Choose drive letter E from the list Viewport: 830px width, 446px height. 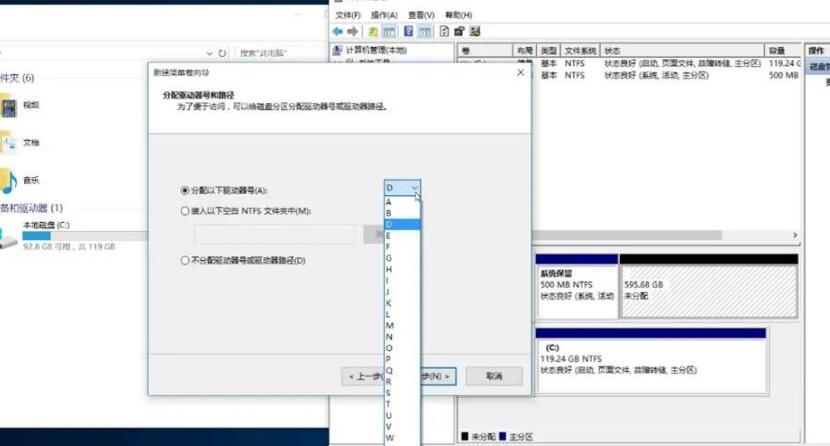[402, 235]
